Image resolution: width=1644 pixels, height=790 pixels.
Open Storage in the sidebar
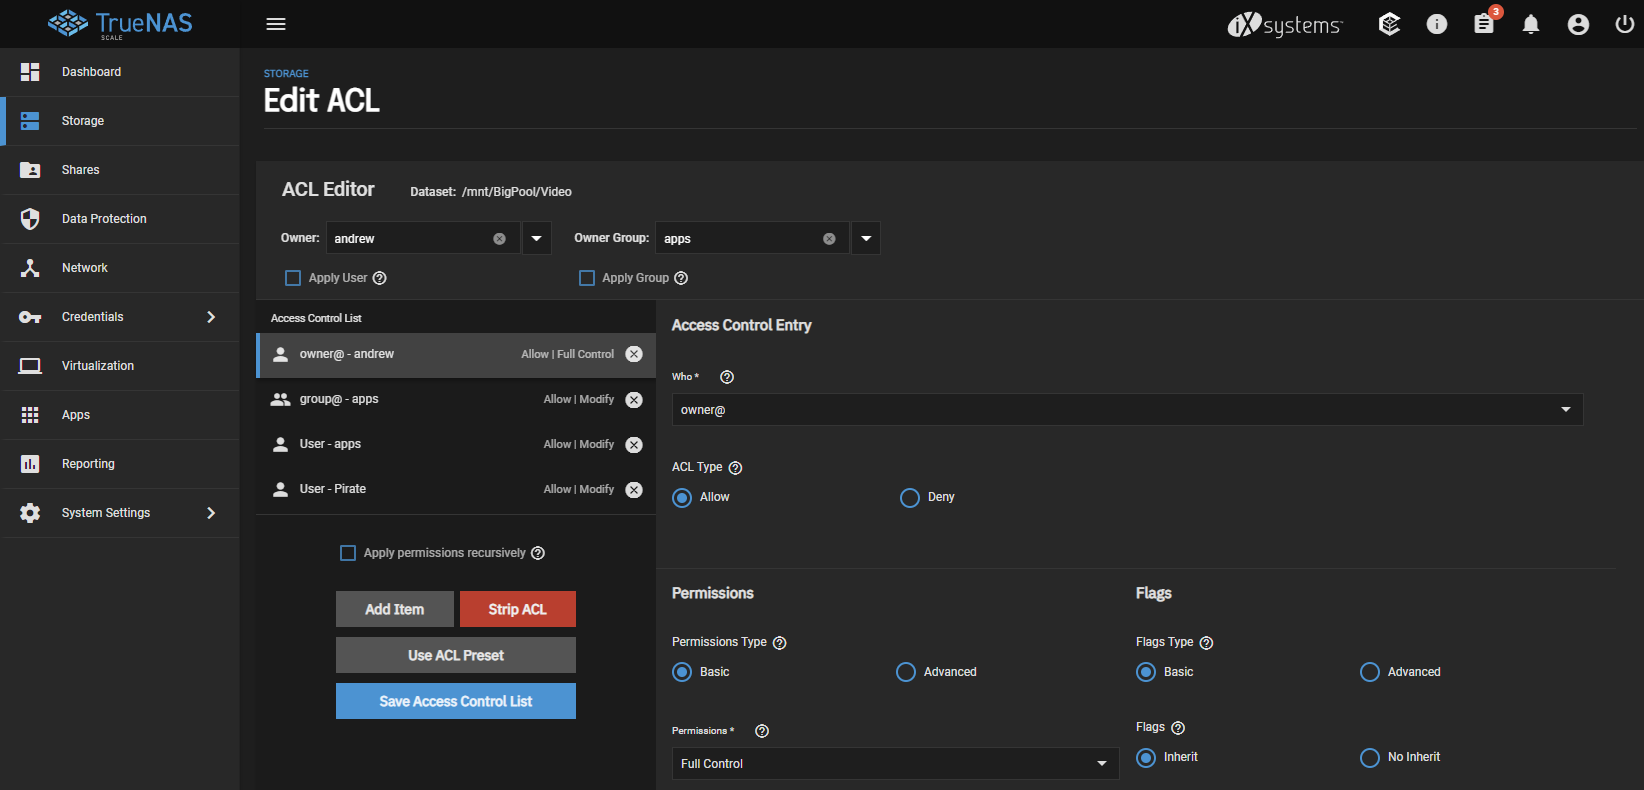[x=120, y=121]
